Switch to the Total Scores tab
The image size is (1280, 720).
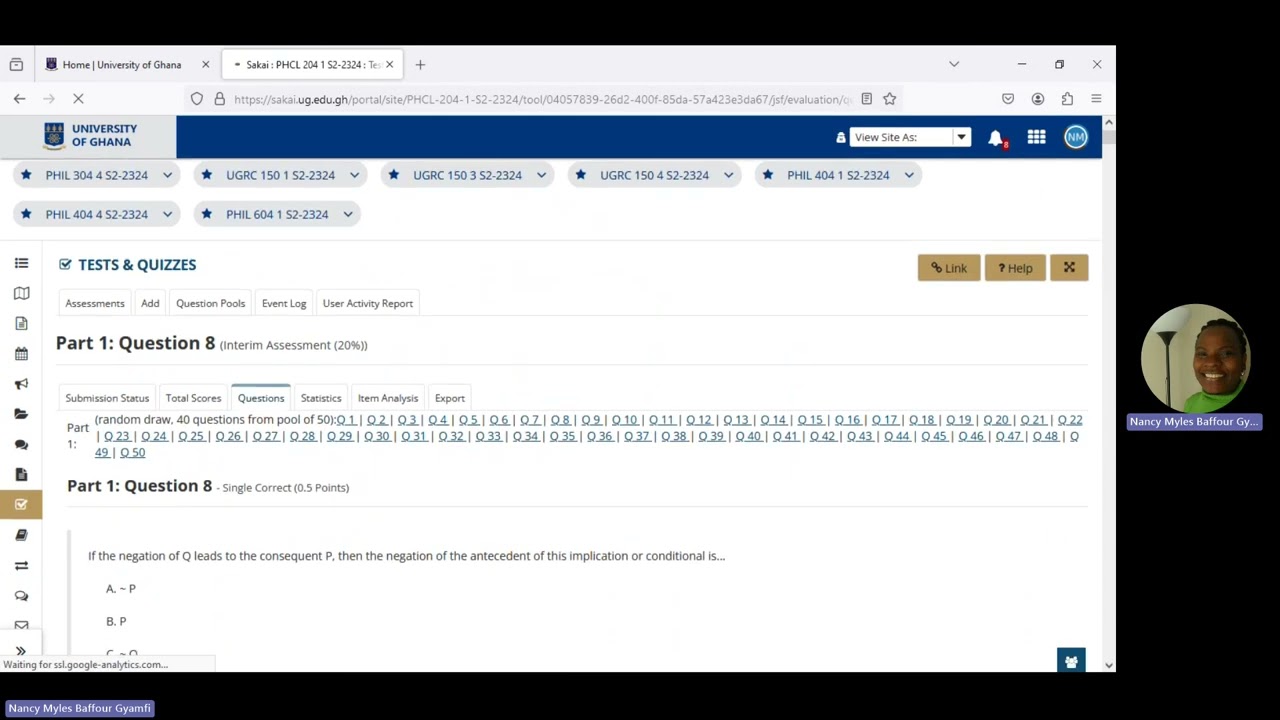click(193, 398)
